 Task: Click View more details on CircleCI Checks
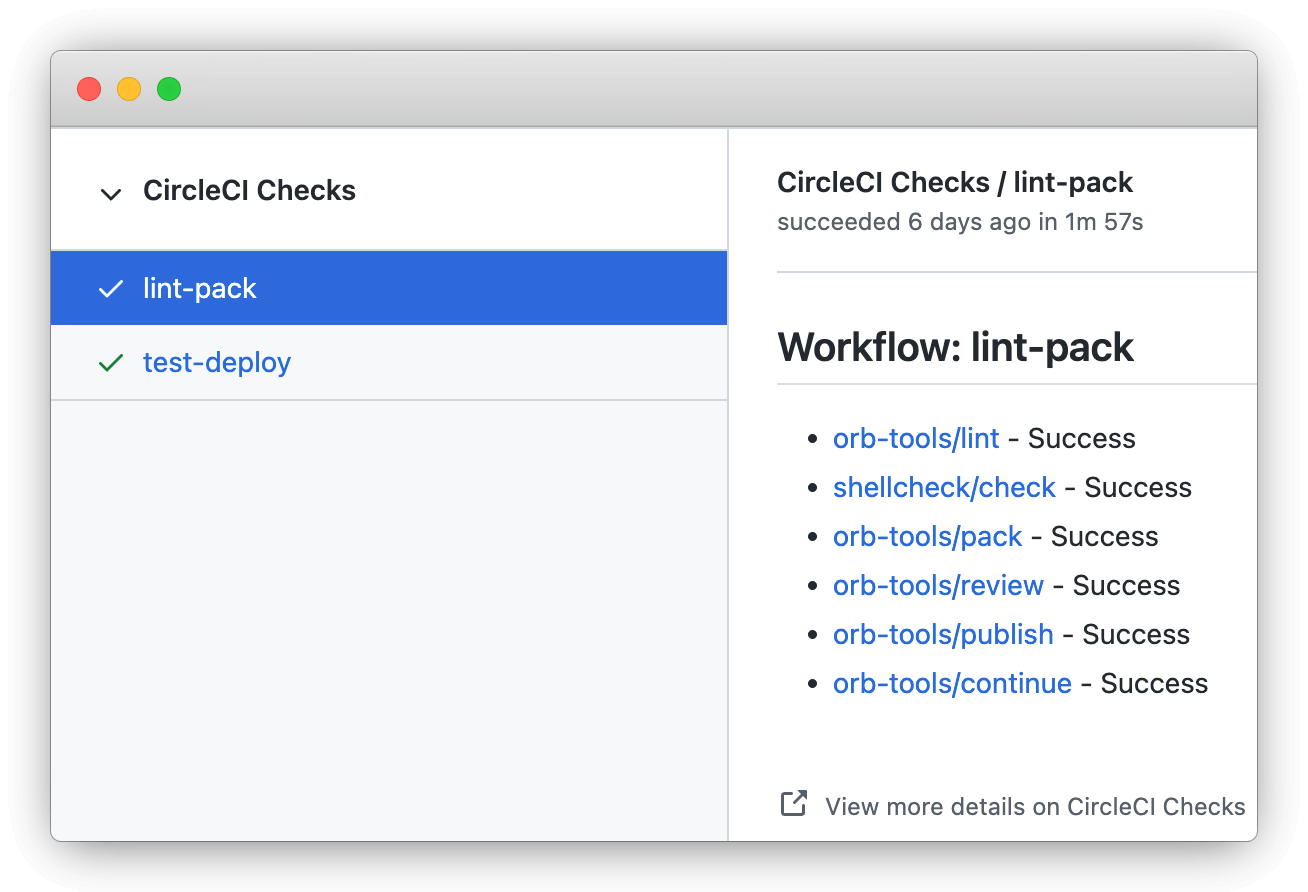(1035, 807)
